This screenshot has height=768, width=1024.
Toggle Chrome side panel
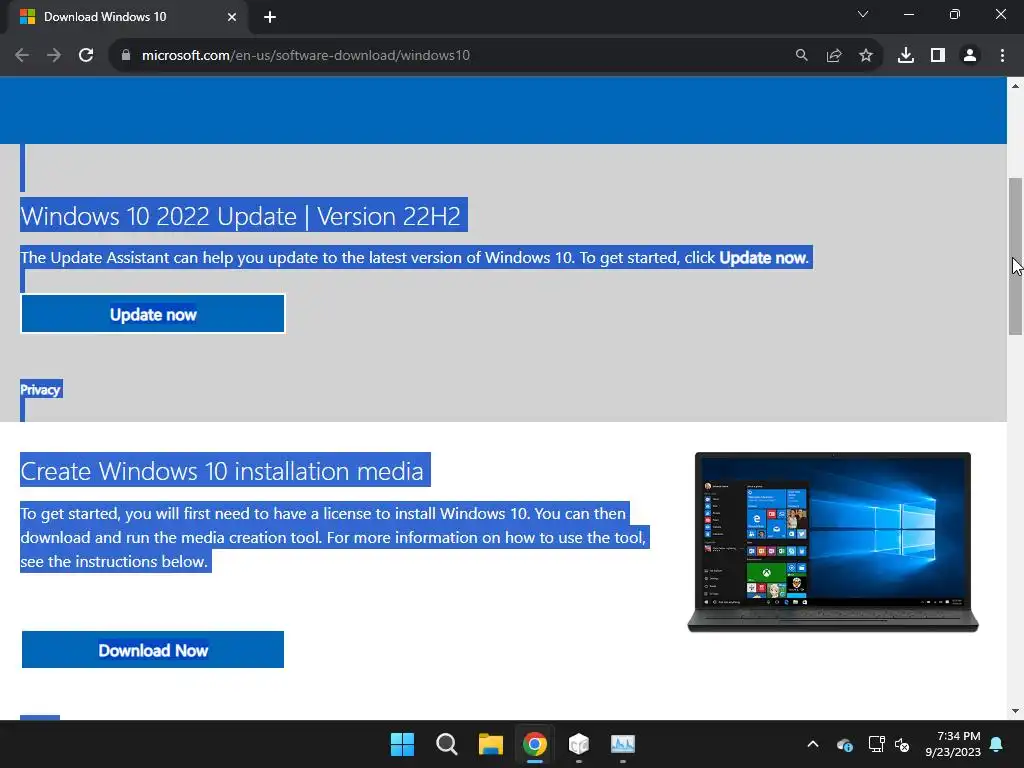938,56
